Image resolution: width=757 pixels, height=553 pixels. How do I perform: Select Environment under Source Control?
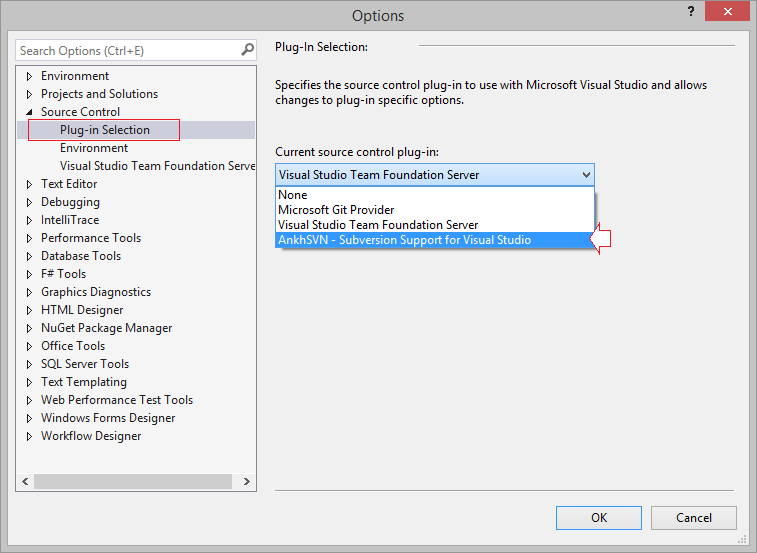[94, 148]
